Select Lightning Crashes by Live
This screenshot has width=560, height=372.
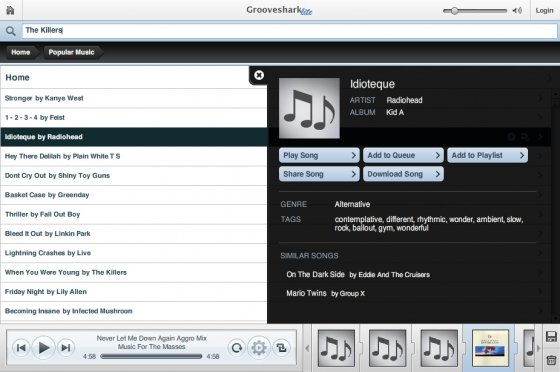tap(134, 253)
